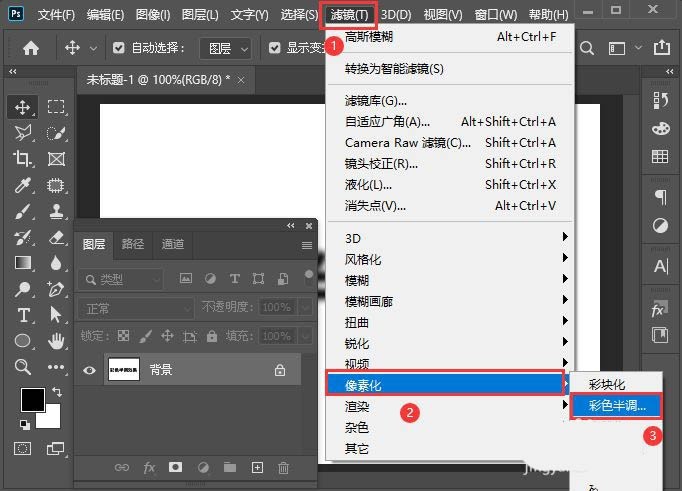This screenshot has width=682, height=491.
Task: Select the Rectangular Marquee tool
Action: pos(56,107)
